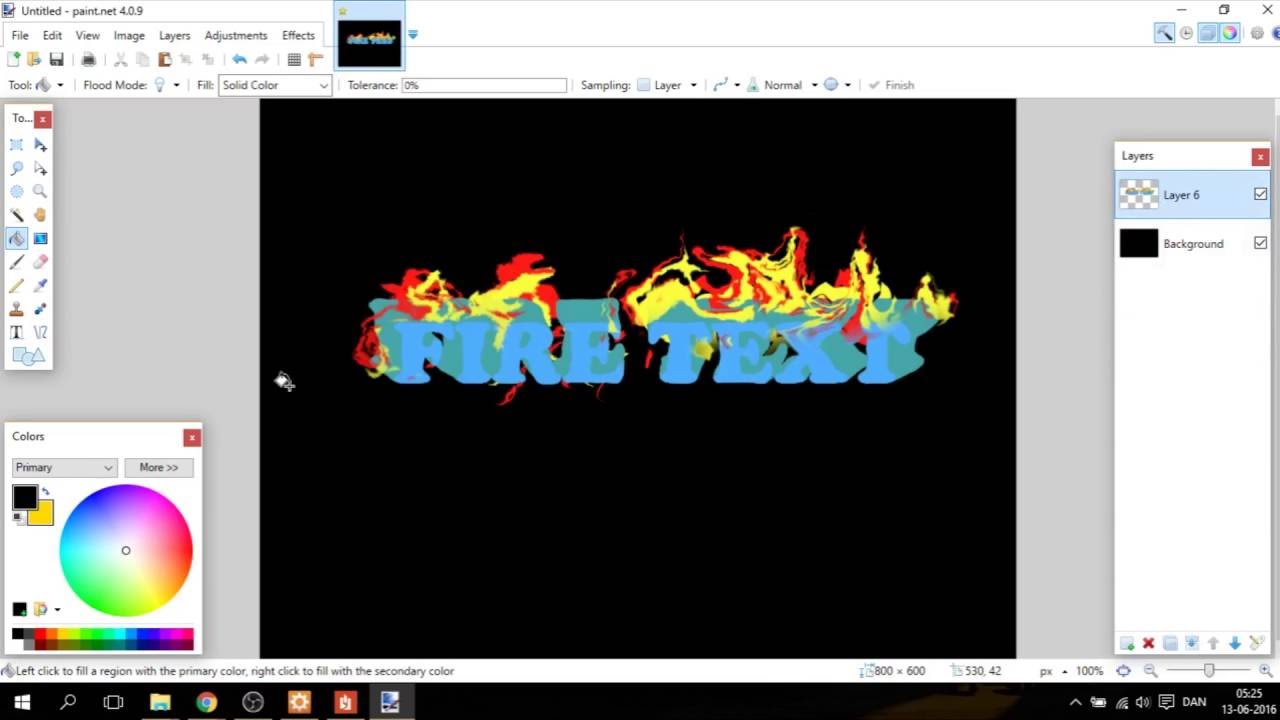Image resolution: width=1280 pixels, height=720 pixels.
Task: Add new layer in Layers panel
Action: pos(1127,643)
